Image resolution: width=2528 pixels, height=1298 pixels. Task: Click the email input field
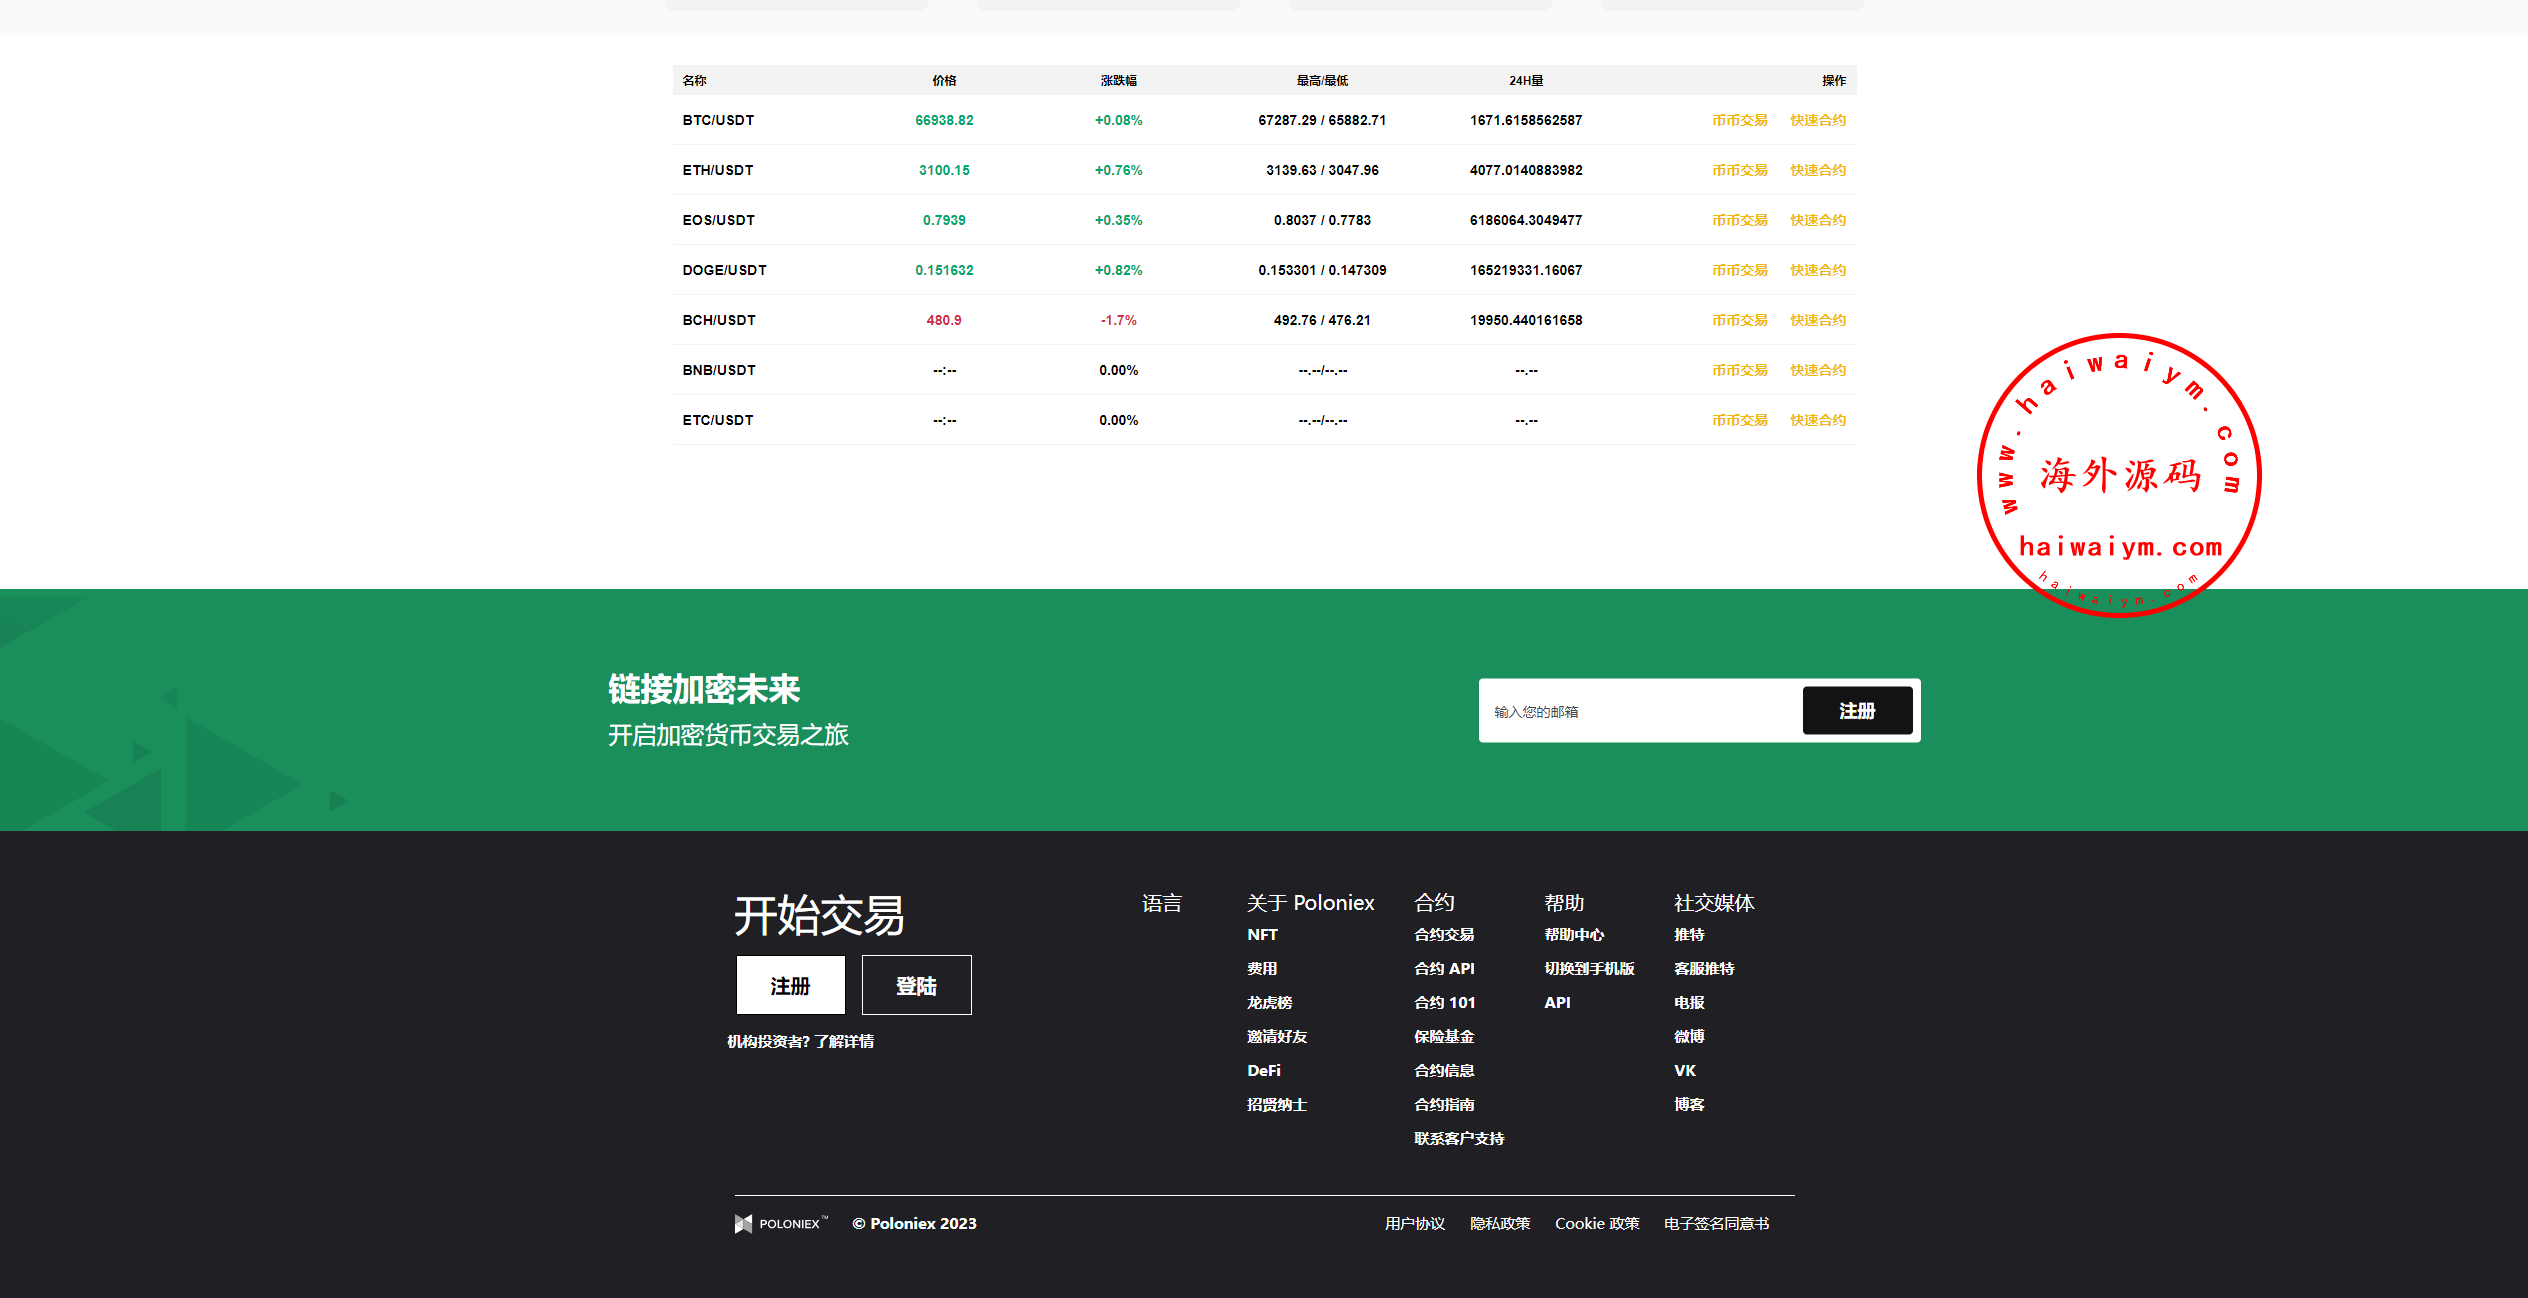coord(1640,711)
